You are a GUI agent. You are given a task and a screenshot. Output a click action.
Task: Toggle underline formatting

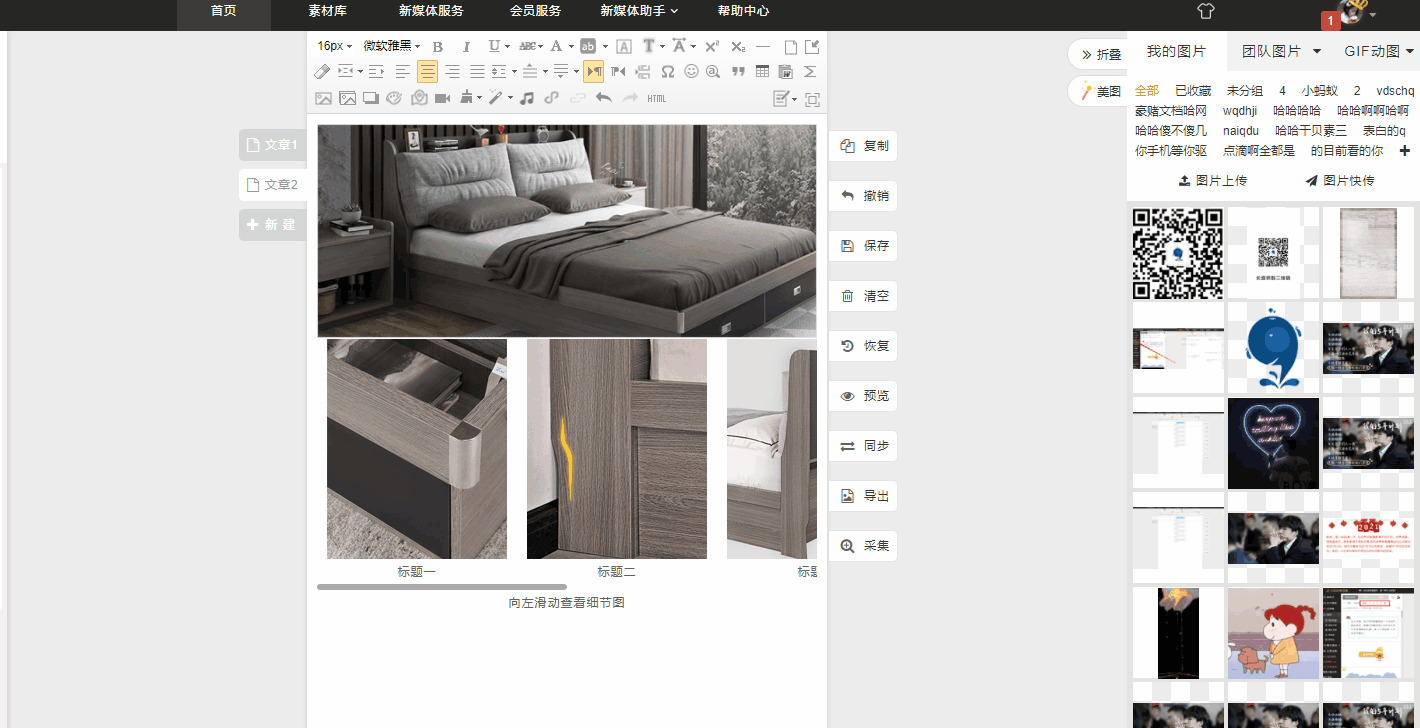click(x=493, y=46)
